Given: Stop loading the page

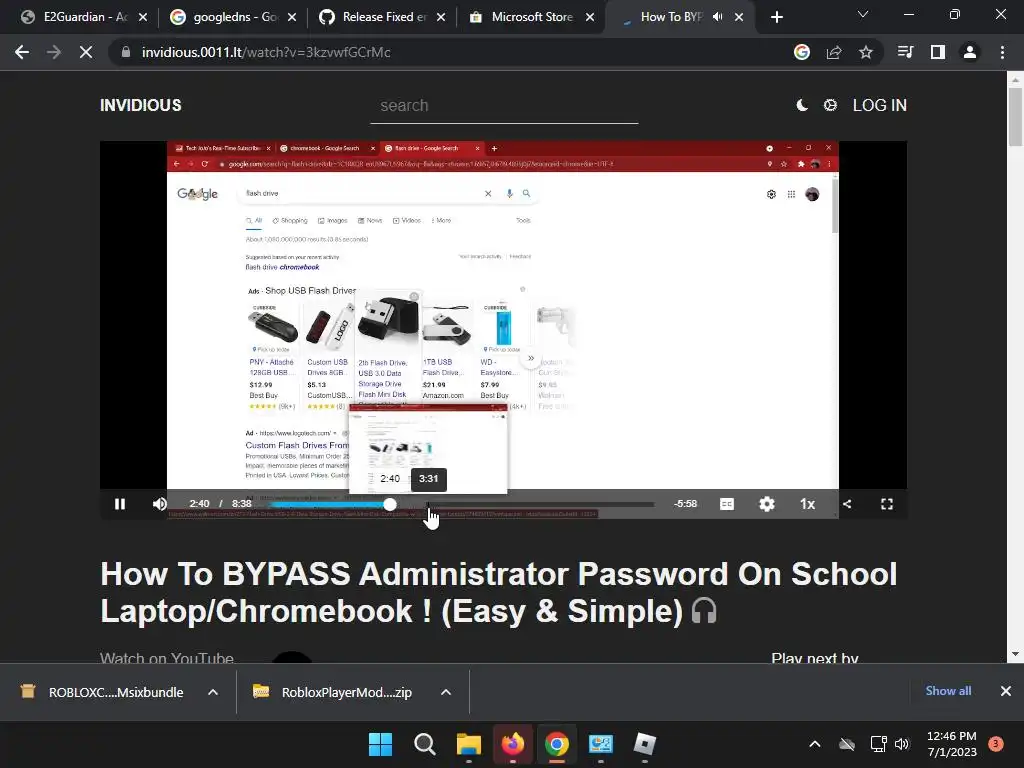Looking at the screenshot, I should pyautogui.click(x=86, y=52).
